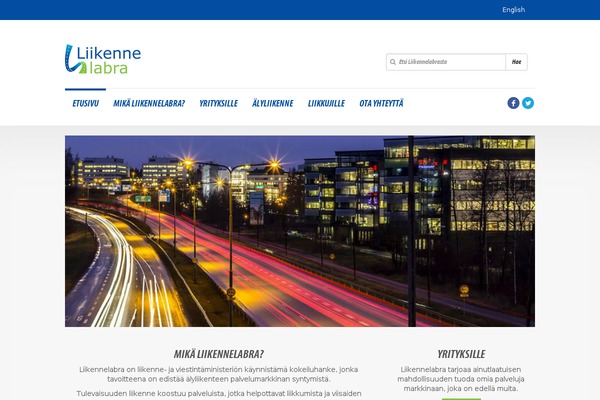
Task: Open the Twitter profile icon
Action: pos(528,103)
